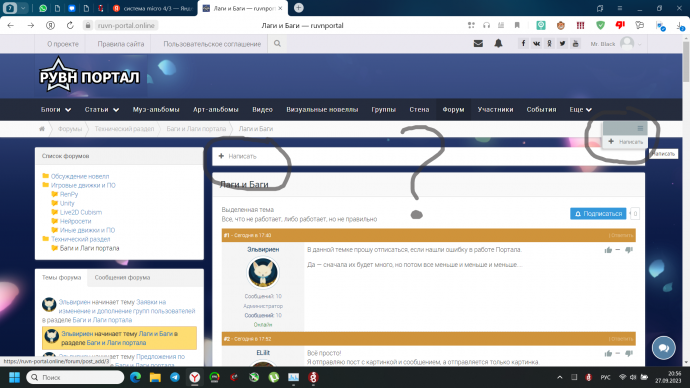Image resolution: width=690 pixels, height=388 pixels.
Task: Click the Windows taskbar search field
Action: click(x=75, y=377)
